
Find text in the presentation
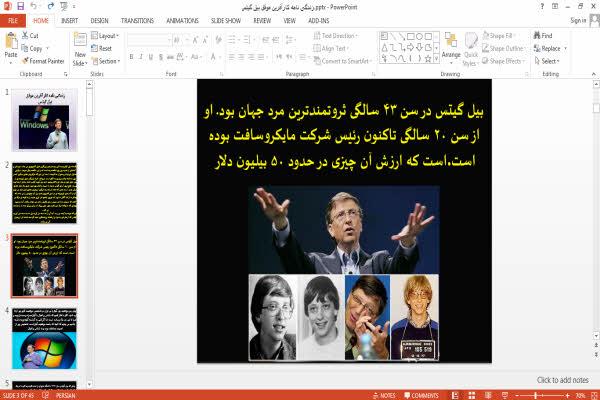543,36
